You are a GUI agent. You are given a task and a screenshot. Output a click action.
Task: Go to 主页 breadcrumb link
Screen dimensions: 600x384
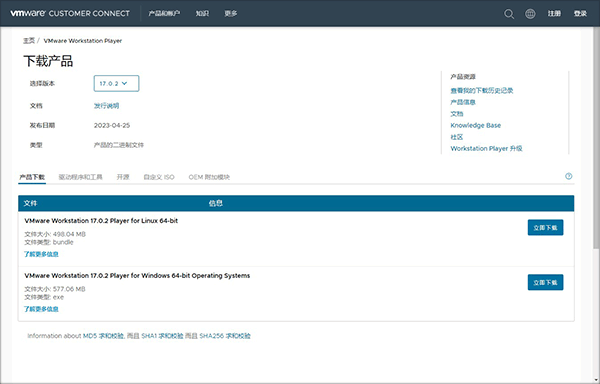coord(29,41)
